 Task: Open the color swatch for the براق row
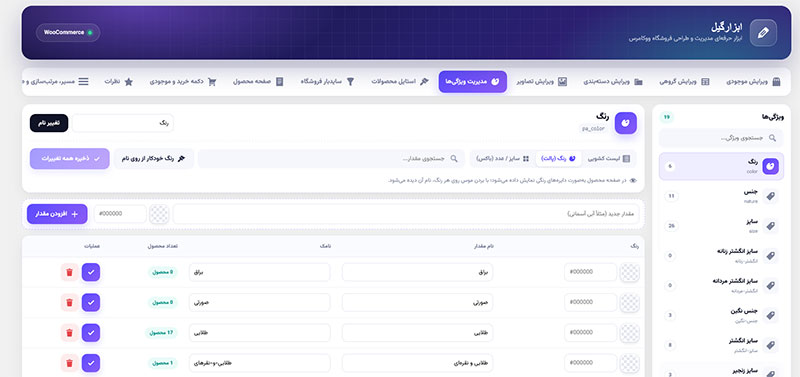click(x=629, y=272)
